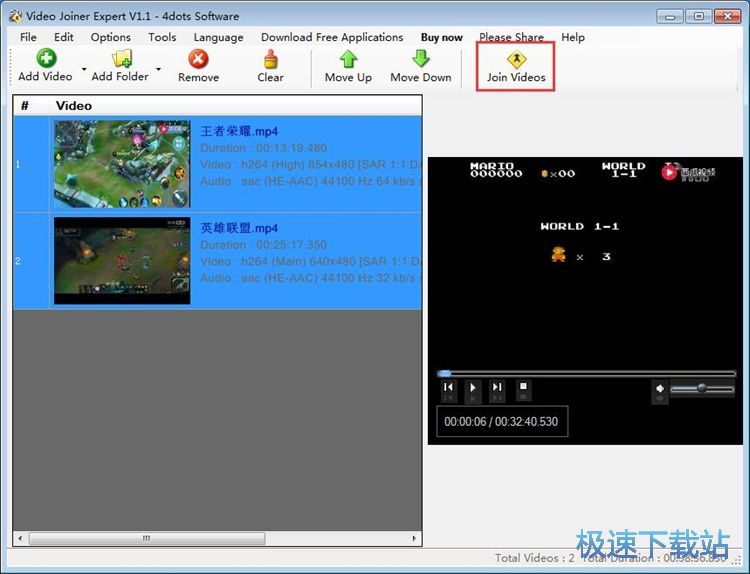Open the Language menu
The image size is (750, 574).
[219, 37]
